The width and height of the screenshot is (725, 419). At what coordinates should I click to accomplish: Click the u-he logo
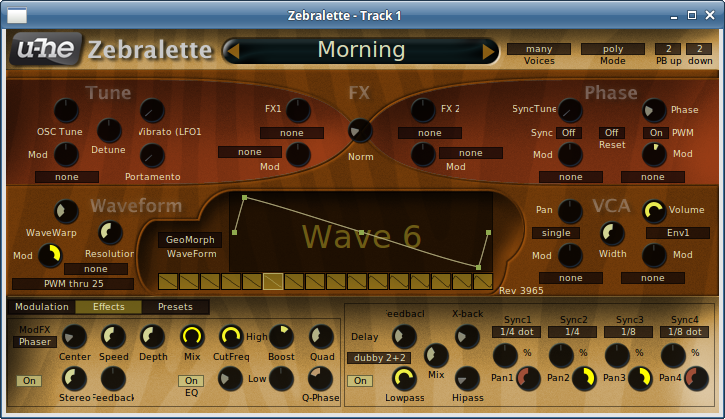click(x=46, y=49)
